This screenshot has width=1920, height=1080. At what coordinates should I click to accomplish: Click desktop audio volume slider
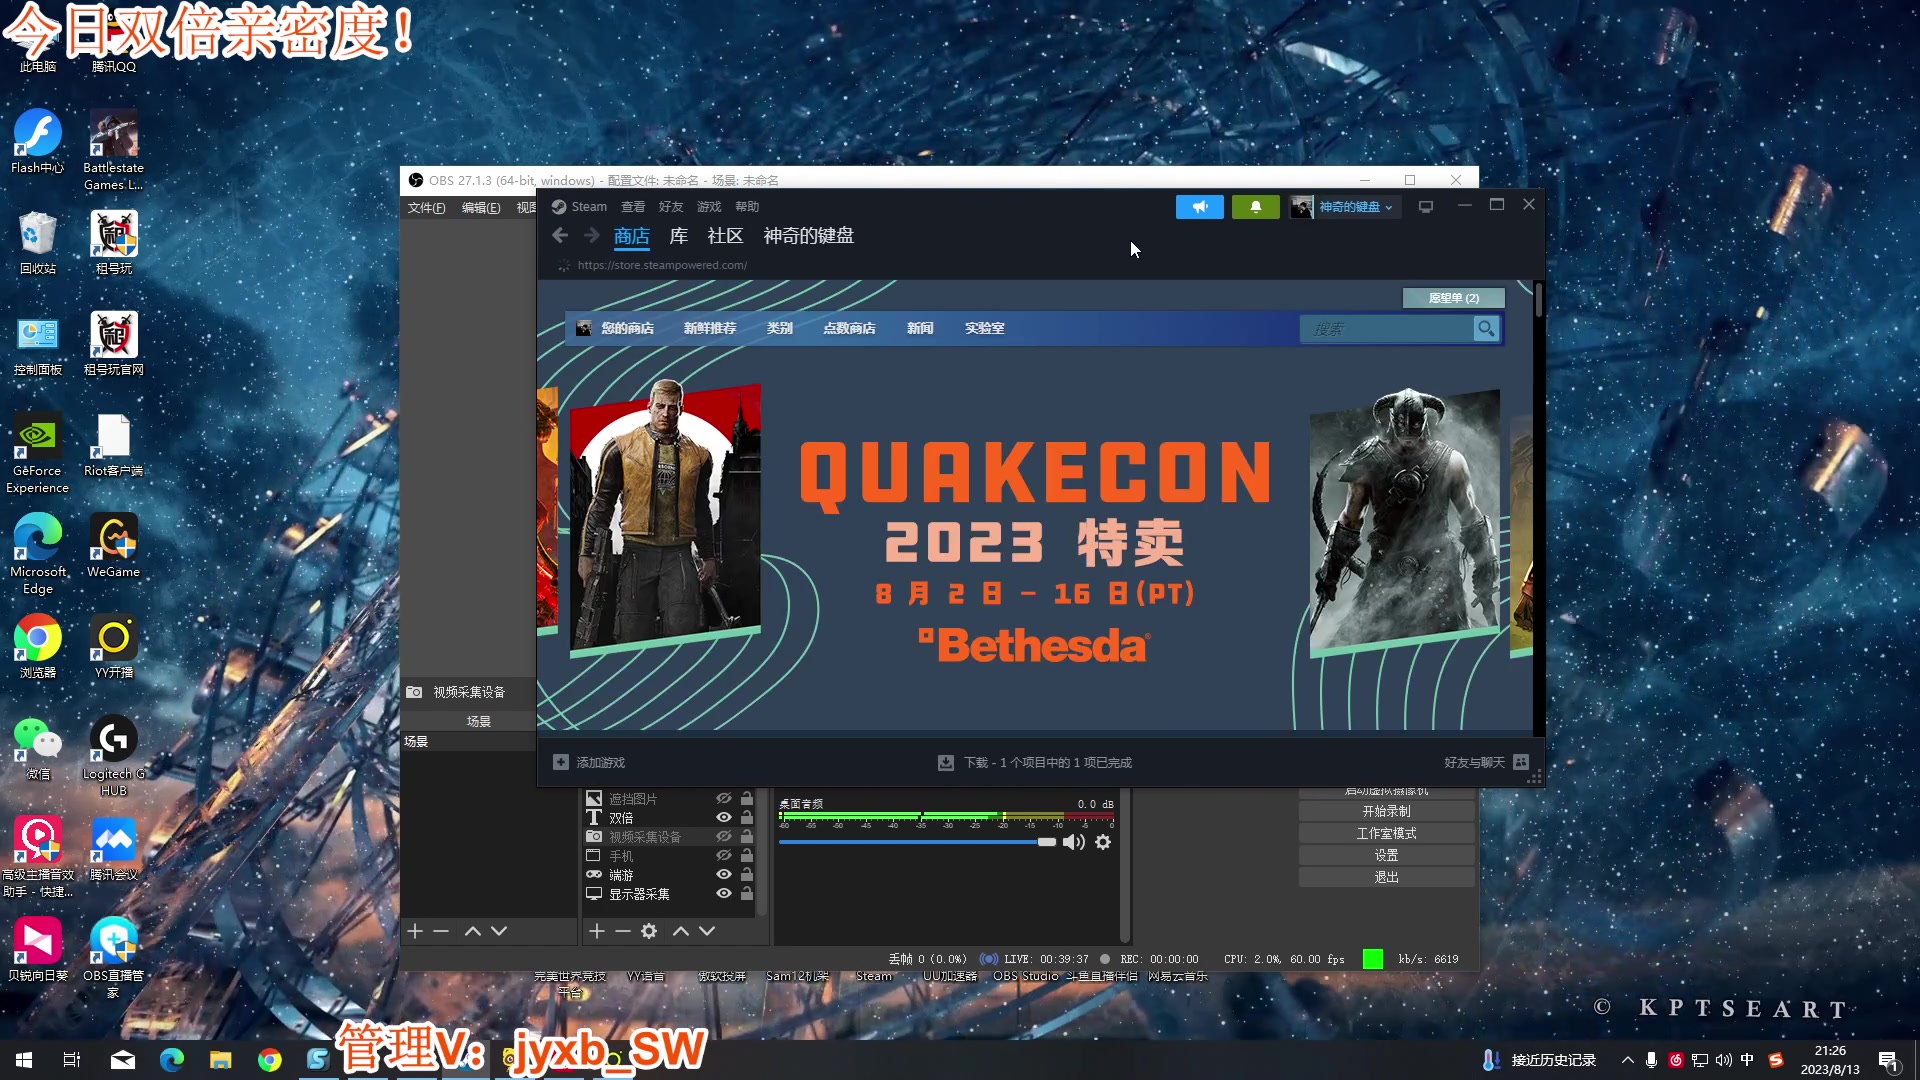917,842
